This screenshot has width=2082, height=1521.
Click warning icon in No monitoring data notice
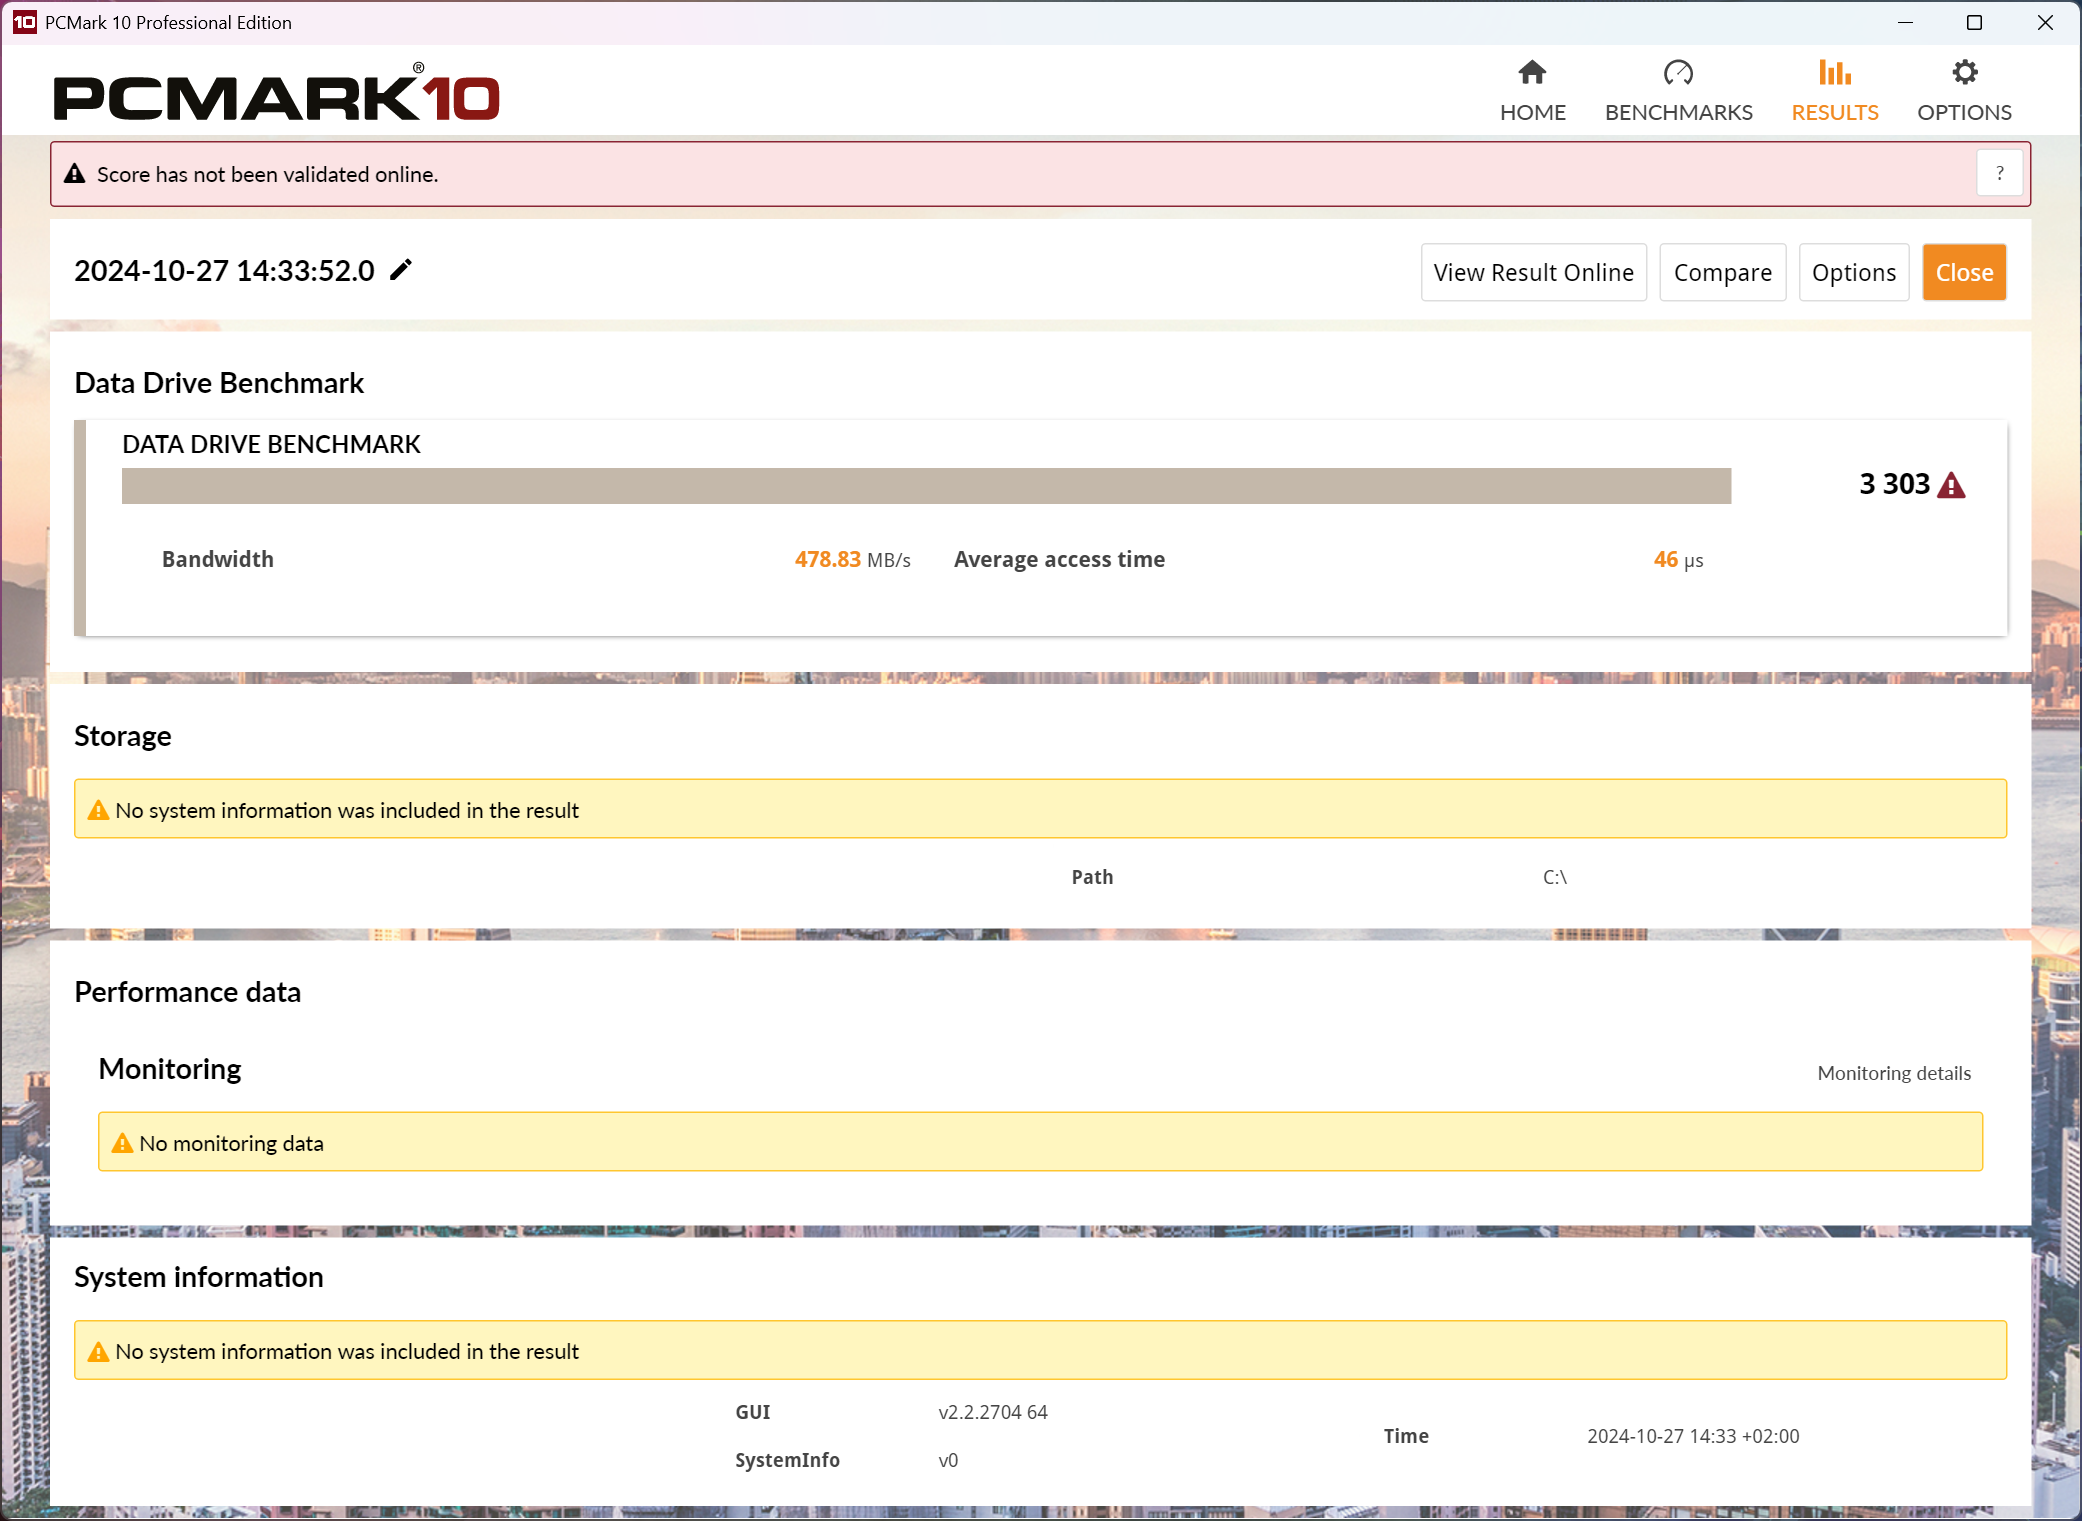pyautogui.click(x=122, y=1143)
